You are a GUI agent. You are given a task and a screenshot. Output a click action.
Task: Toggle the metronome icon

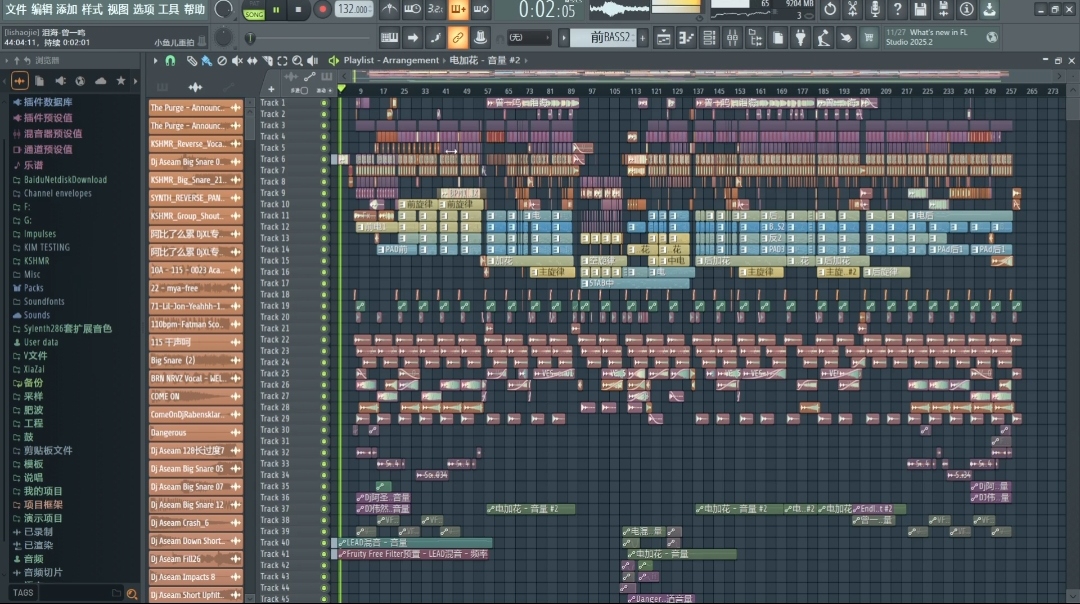tap(389, 10)
